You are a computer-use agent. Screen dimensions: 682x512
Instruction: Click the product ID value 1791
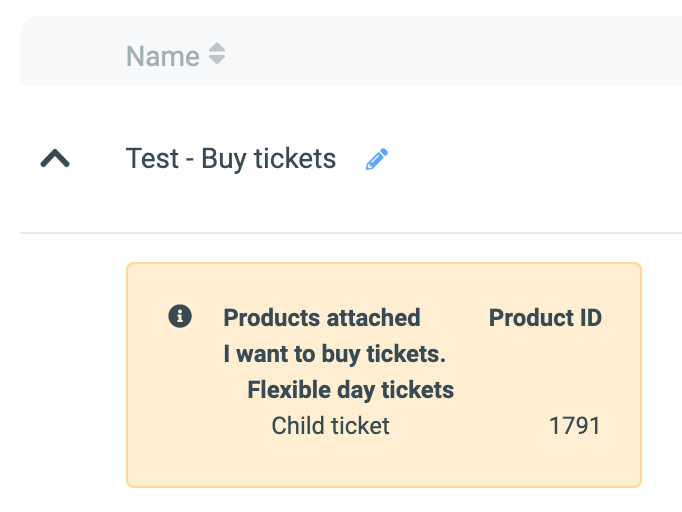coord(574,426)
